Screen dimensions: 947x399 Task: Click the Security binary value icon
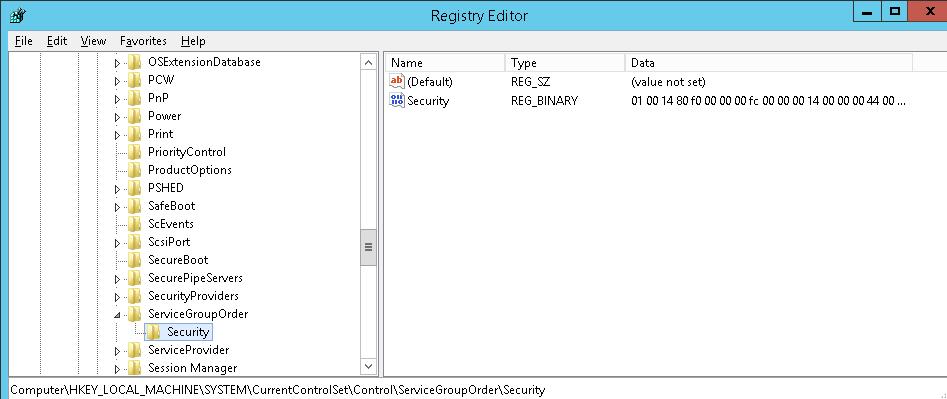click(397, 101)
